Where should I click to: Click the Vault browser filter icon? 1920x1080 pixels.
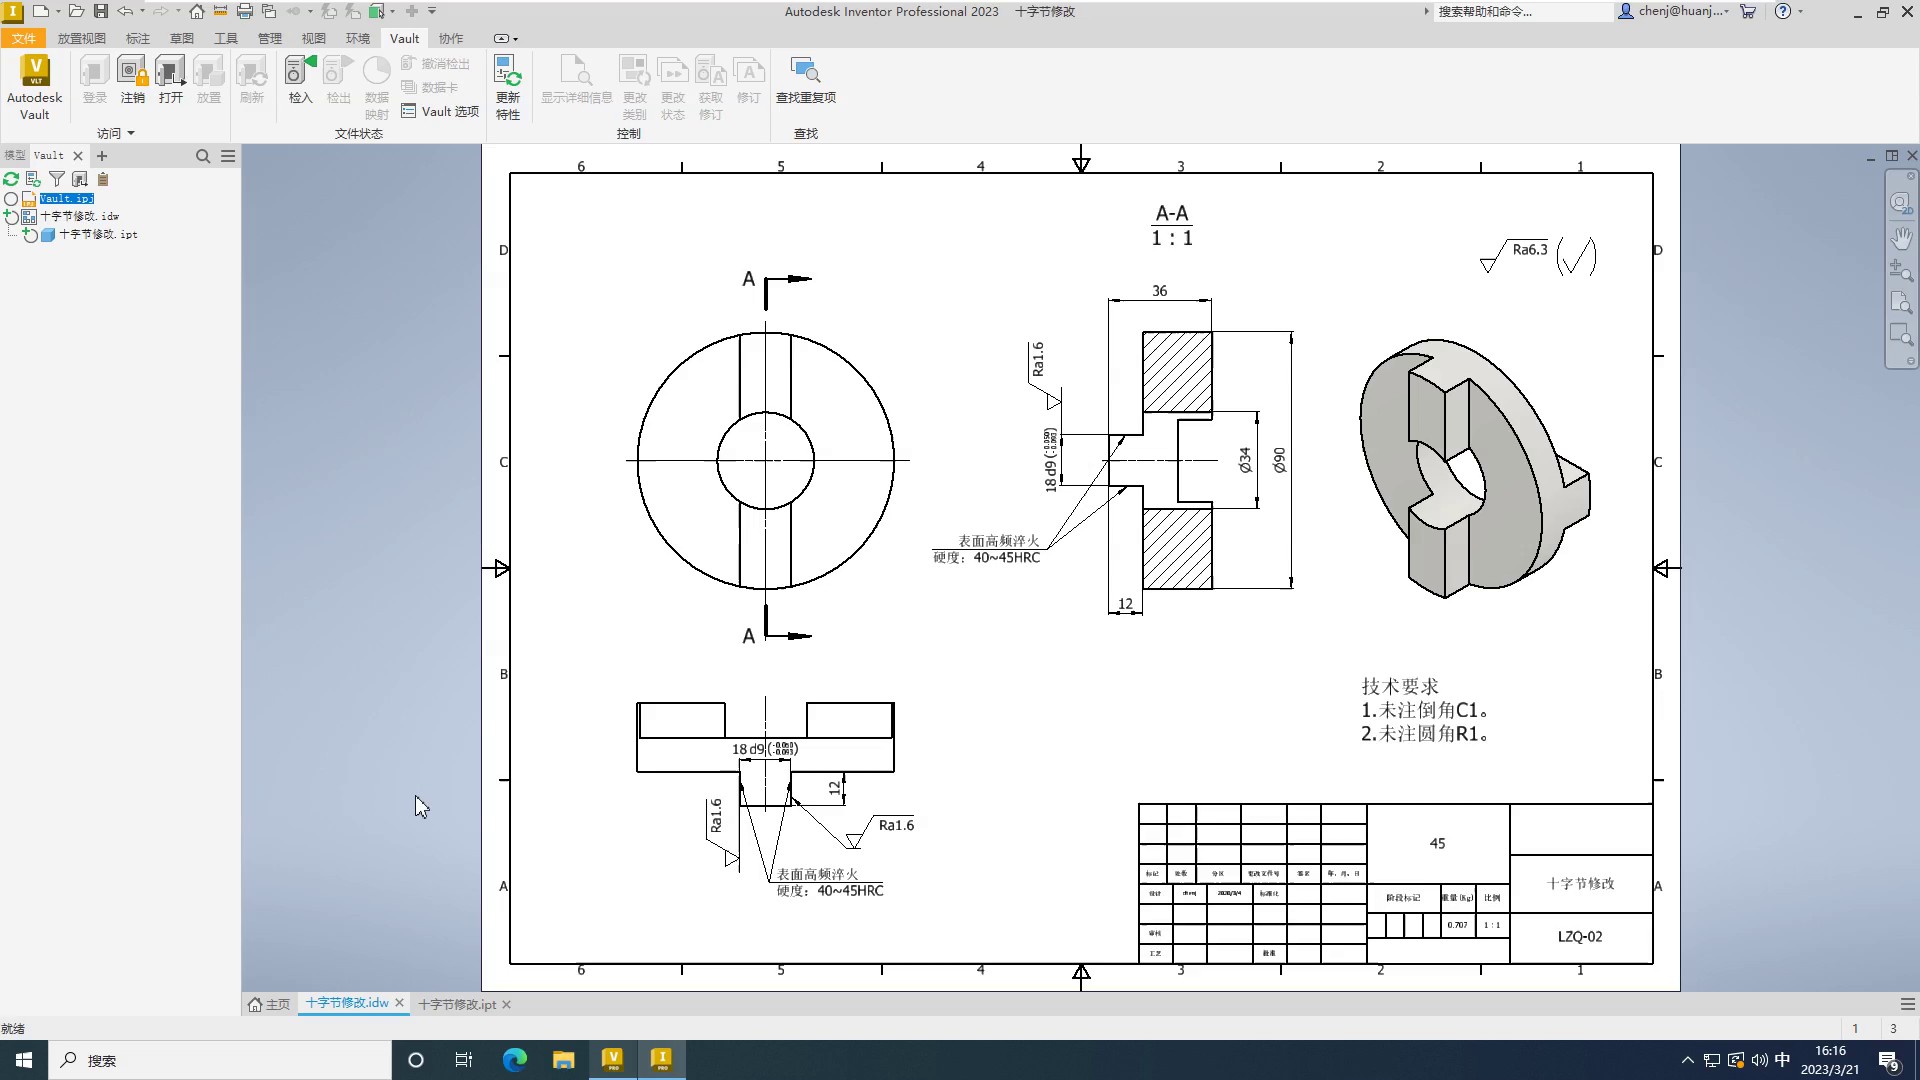tap(57, 179)
